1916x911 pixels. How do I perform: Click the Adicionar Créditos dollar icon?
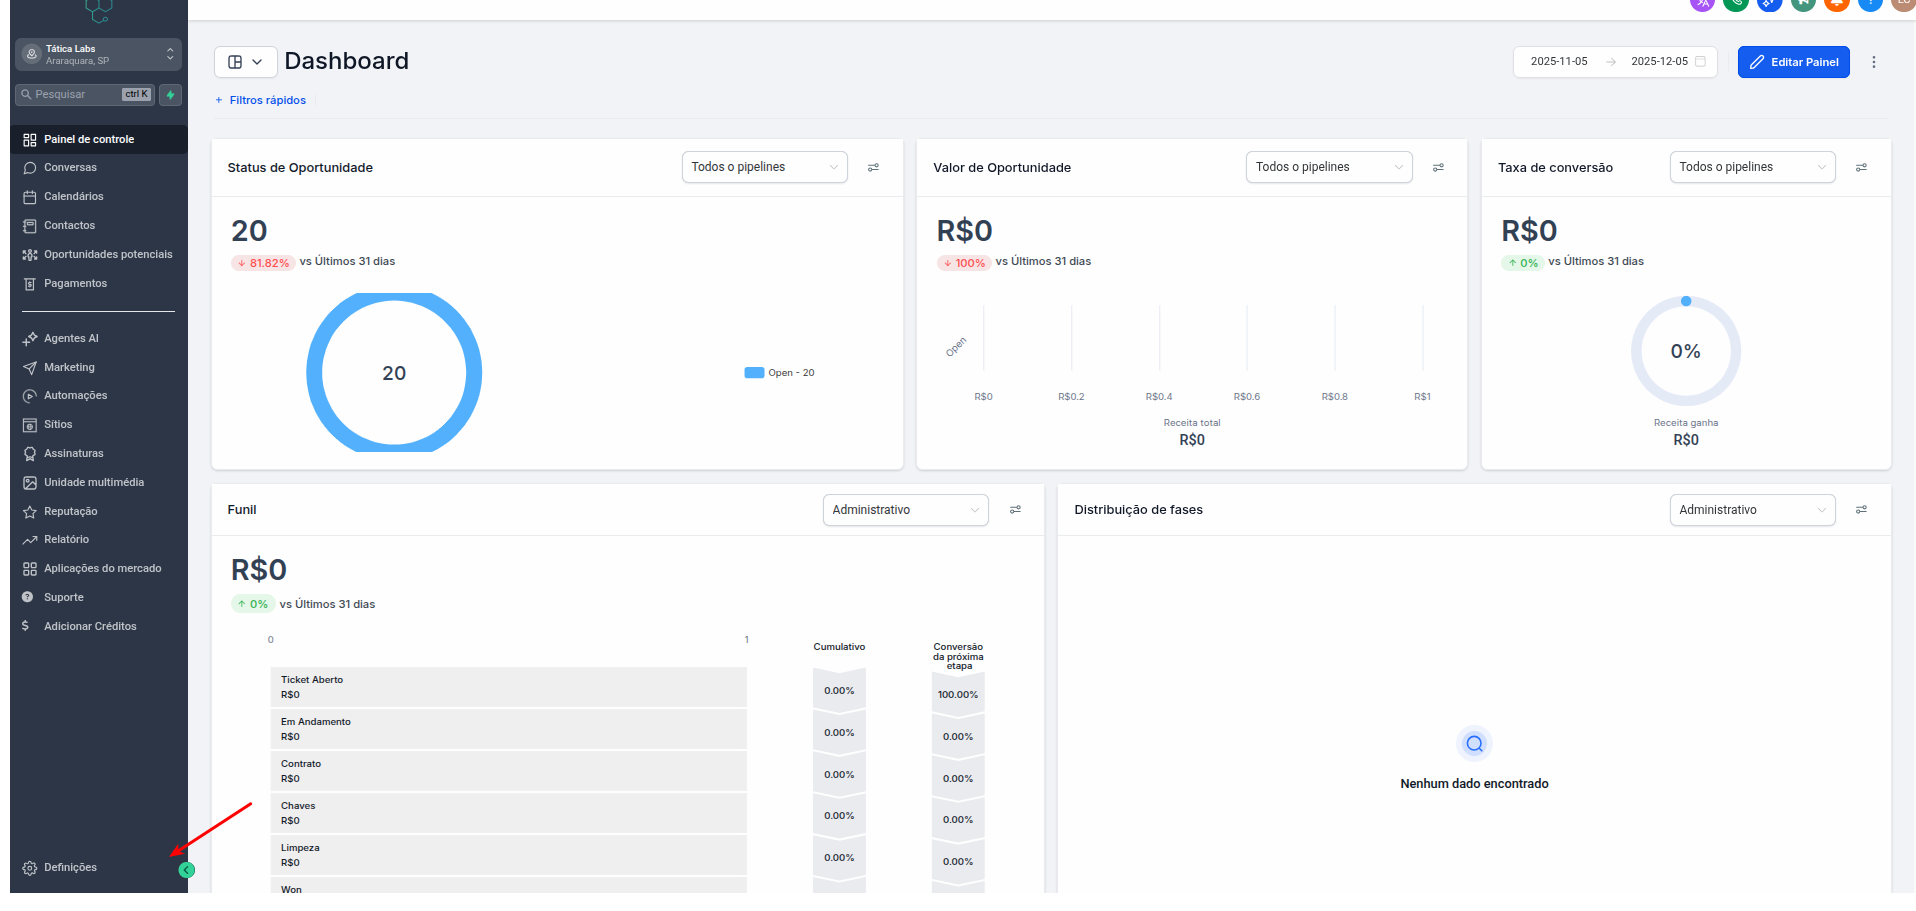(x=25, y=626)
